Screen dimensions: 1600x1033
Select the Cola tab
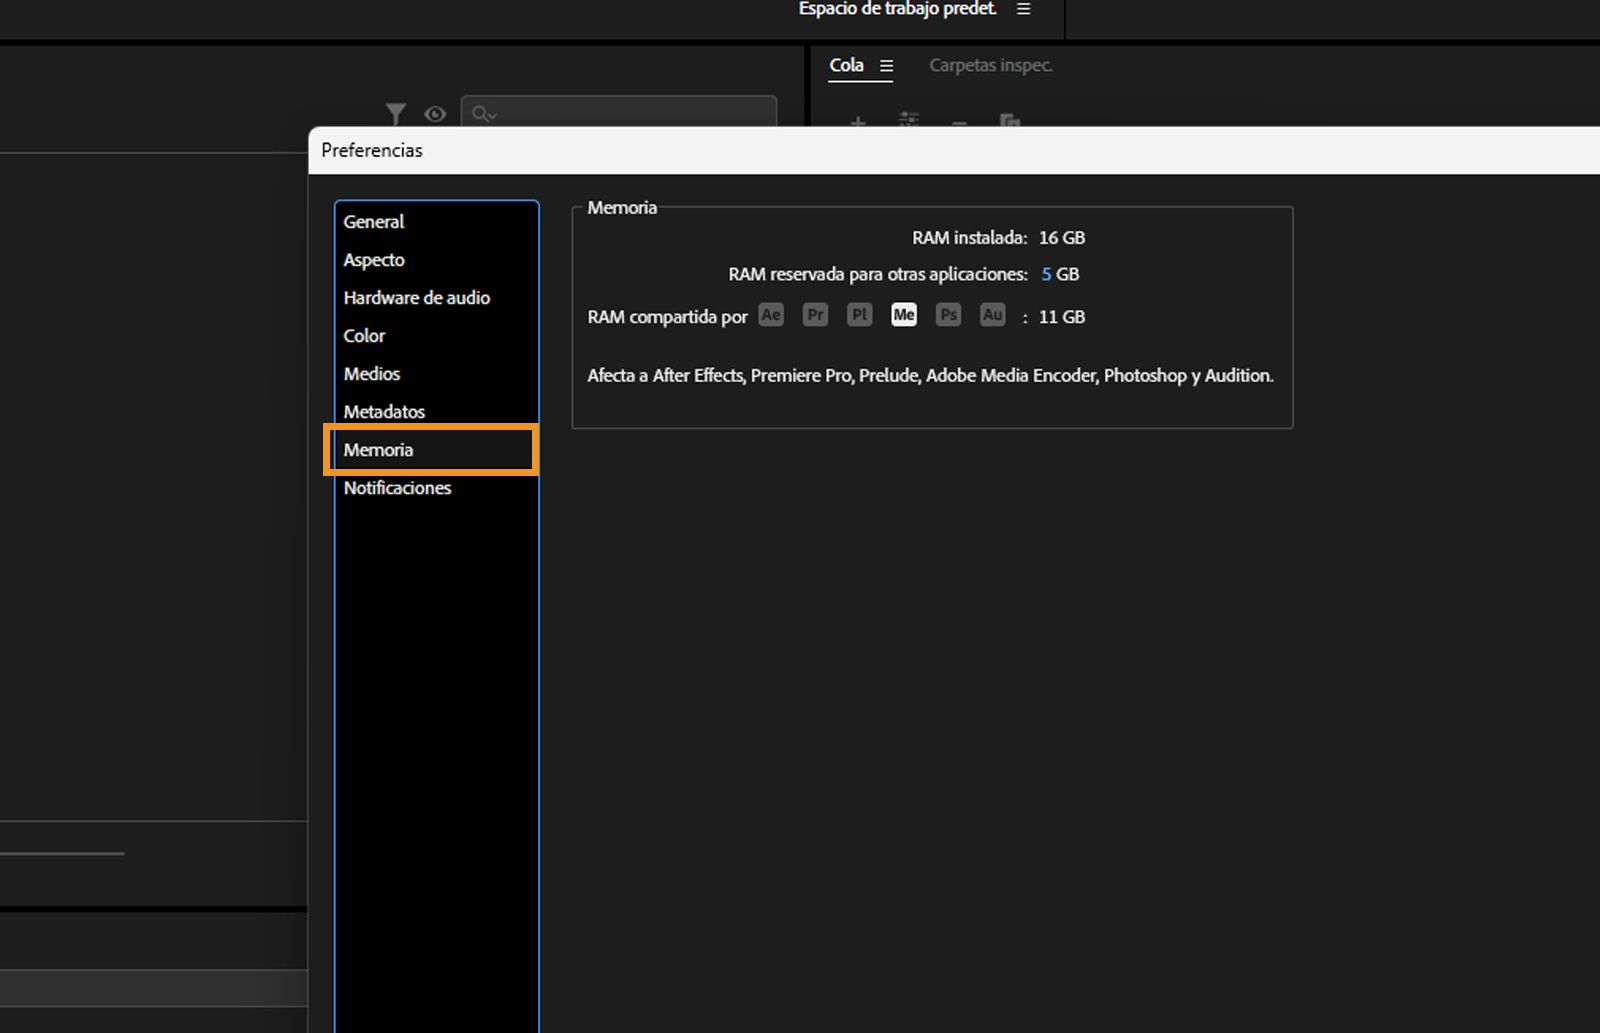848,65
